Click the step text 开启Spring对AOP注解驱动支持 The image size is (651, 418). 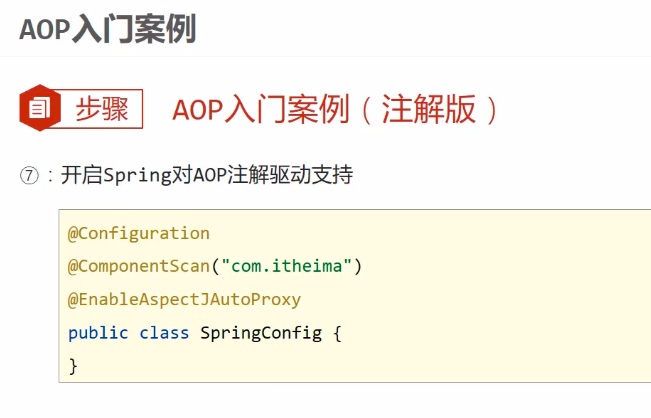207,175
